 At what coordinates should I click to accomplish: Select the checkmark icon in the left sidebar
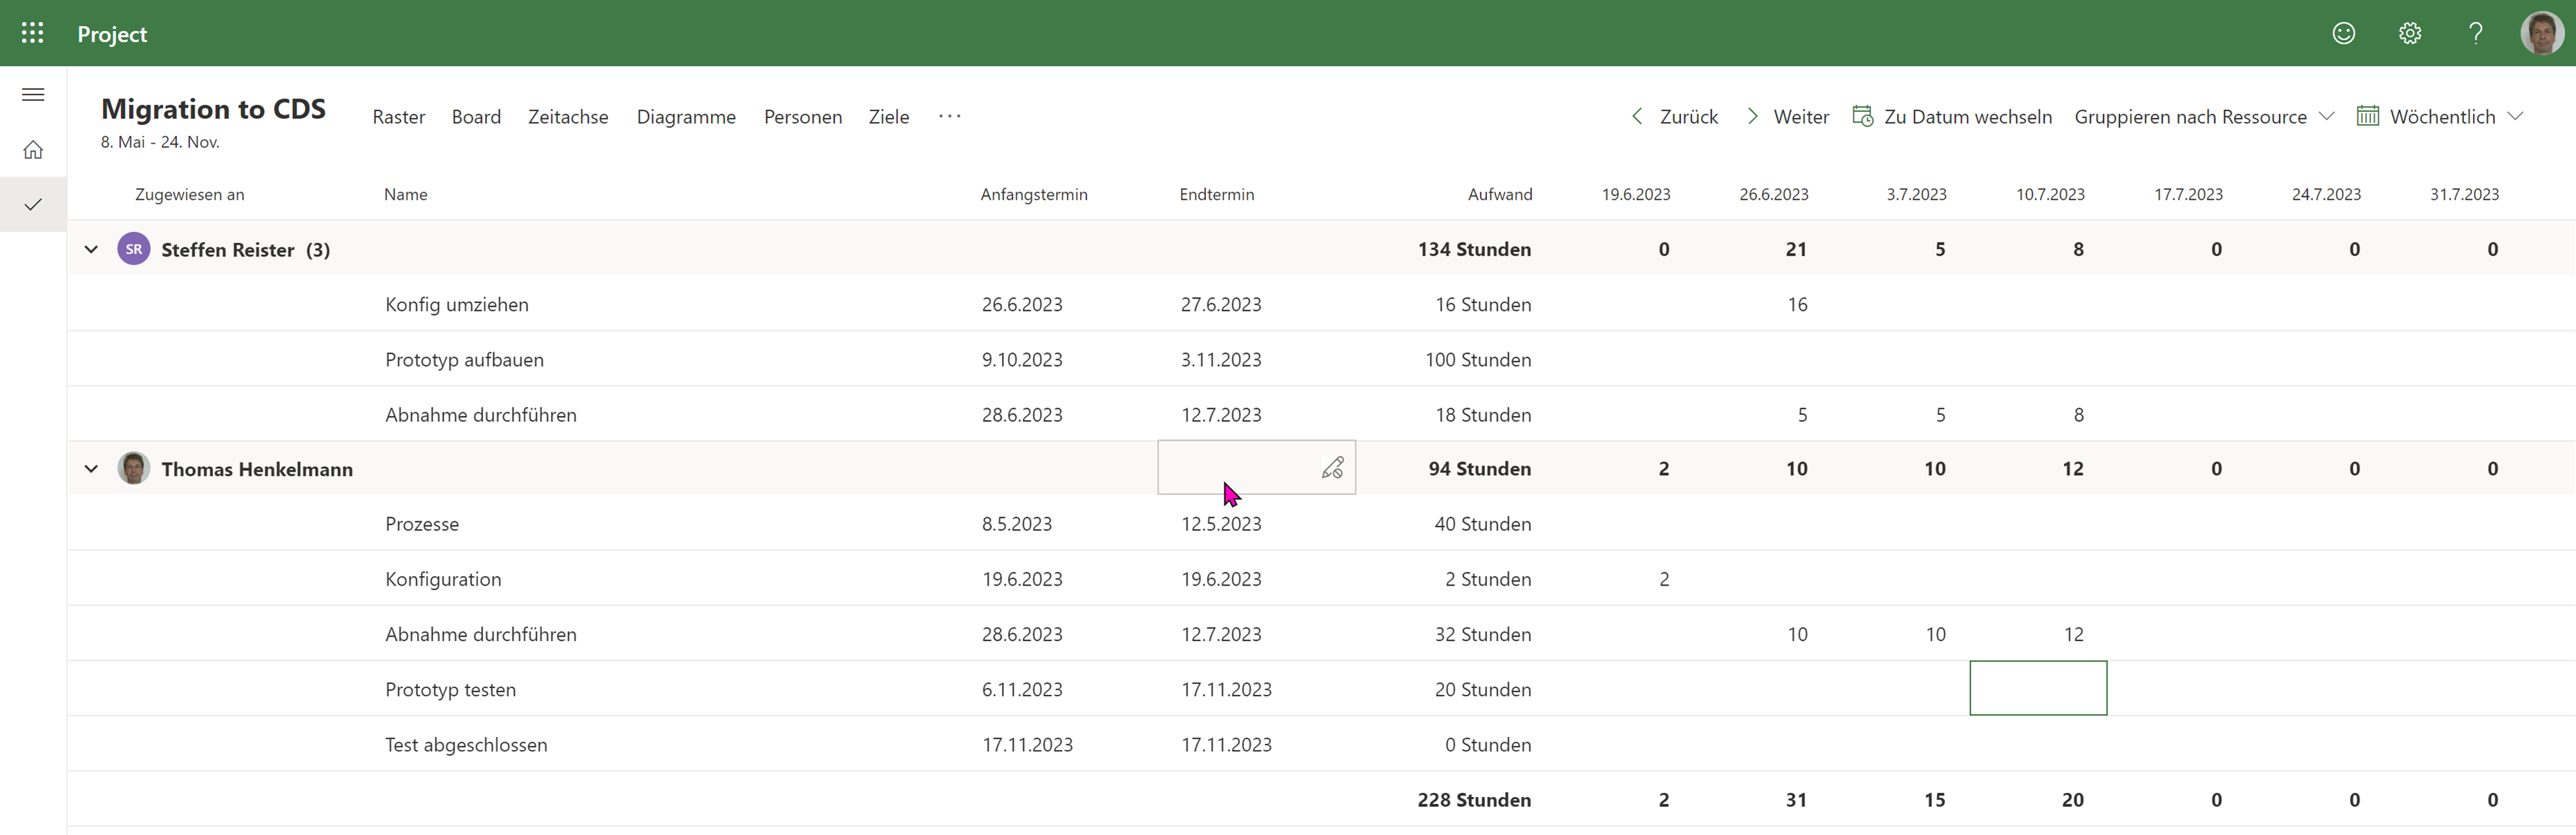33,204
